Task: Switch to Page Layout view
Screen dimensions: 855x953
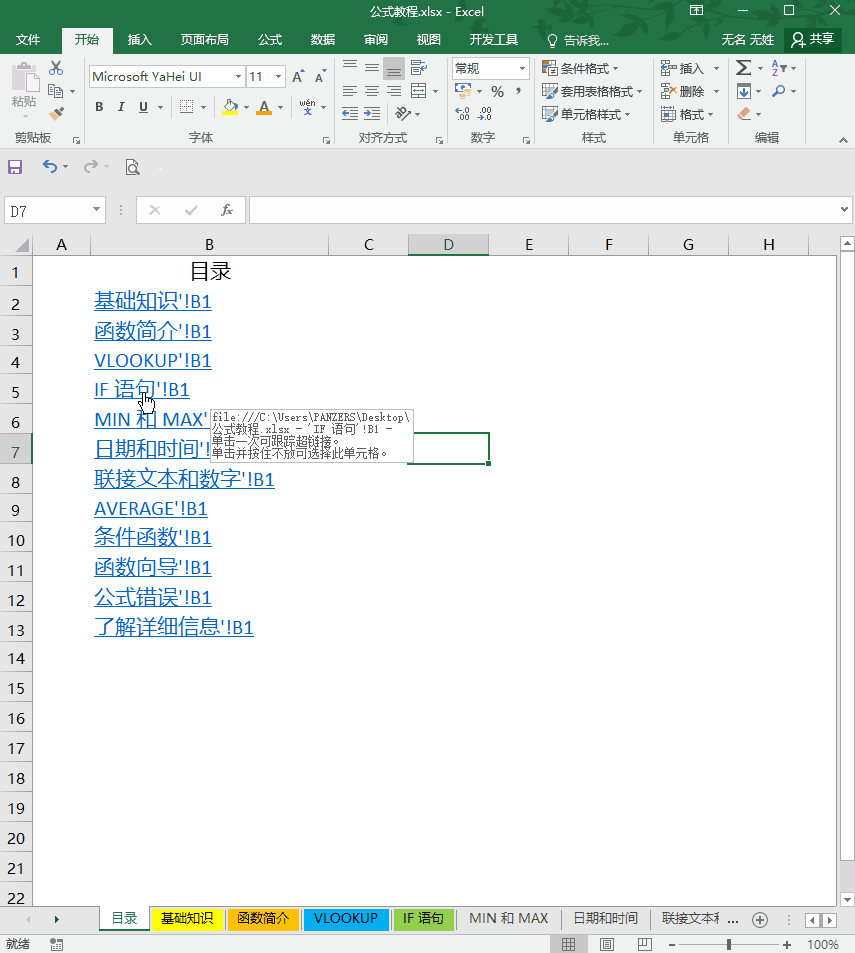Action: pyautogui.click(x=606, y=944)
